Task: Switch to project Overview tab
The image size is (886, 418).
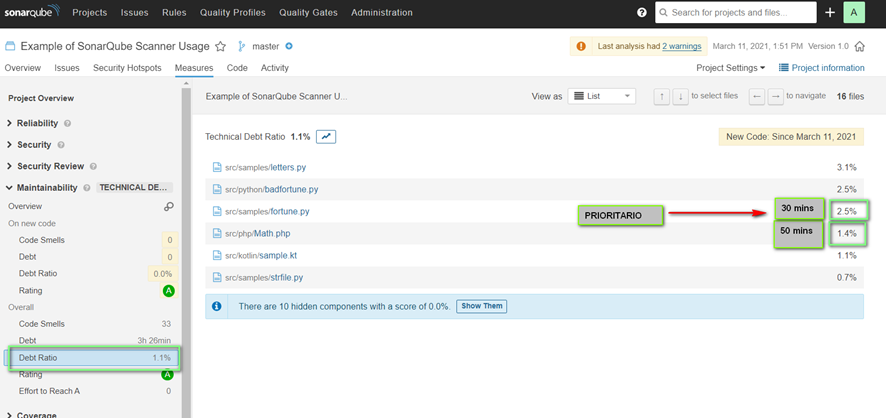Action: (x=23, y=68)
